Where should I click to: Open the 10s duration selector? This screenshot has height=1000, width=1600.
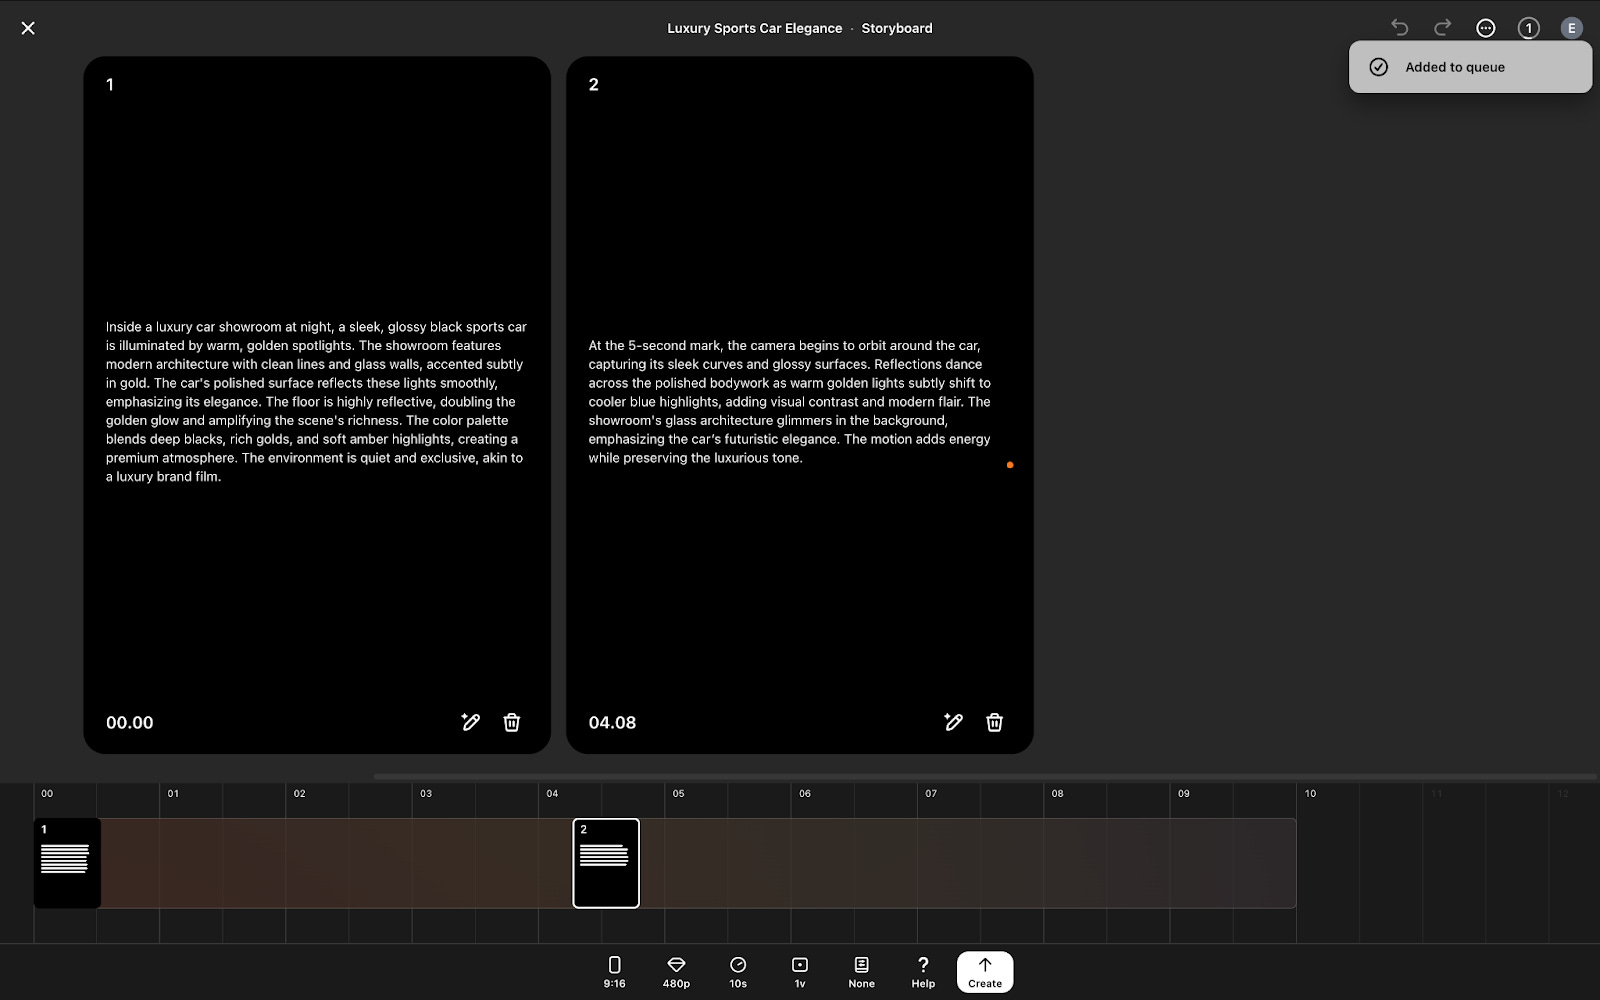point(738,972)
